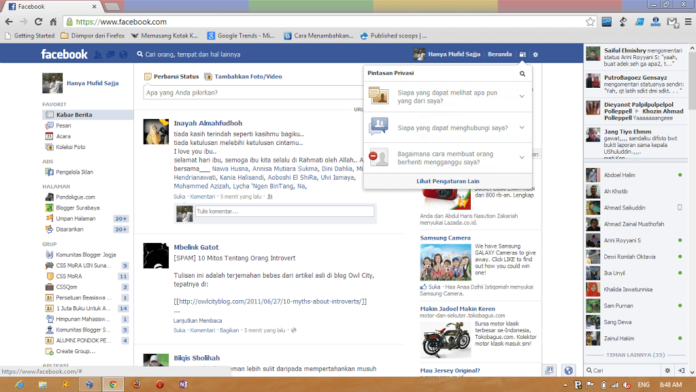696x392 pixels.
Task: Open Inayah Almahfudhoh profile name
Action: 208,123
